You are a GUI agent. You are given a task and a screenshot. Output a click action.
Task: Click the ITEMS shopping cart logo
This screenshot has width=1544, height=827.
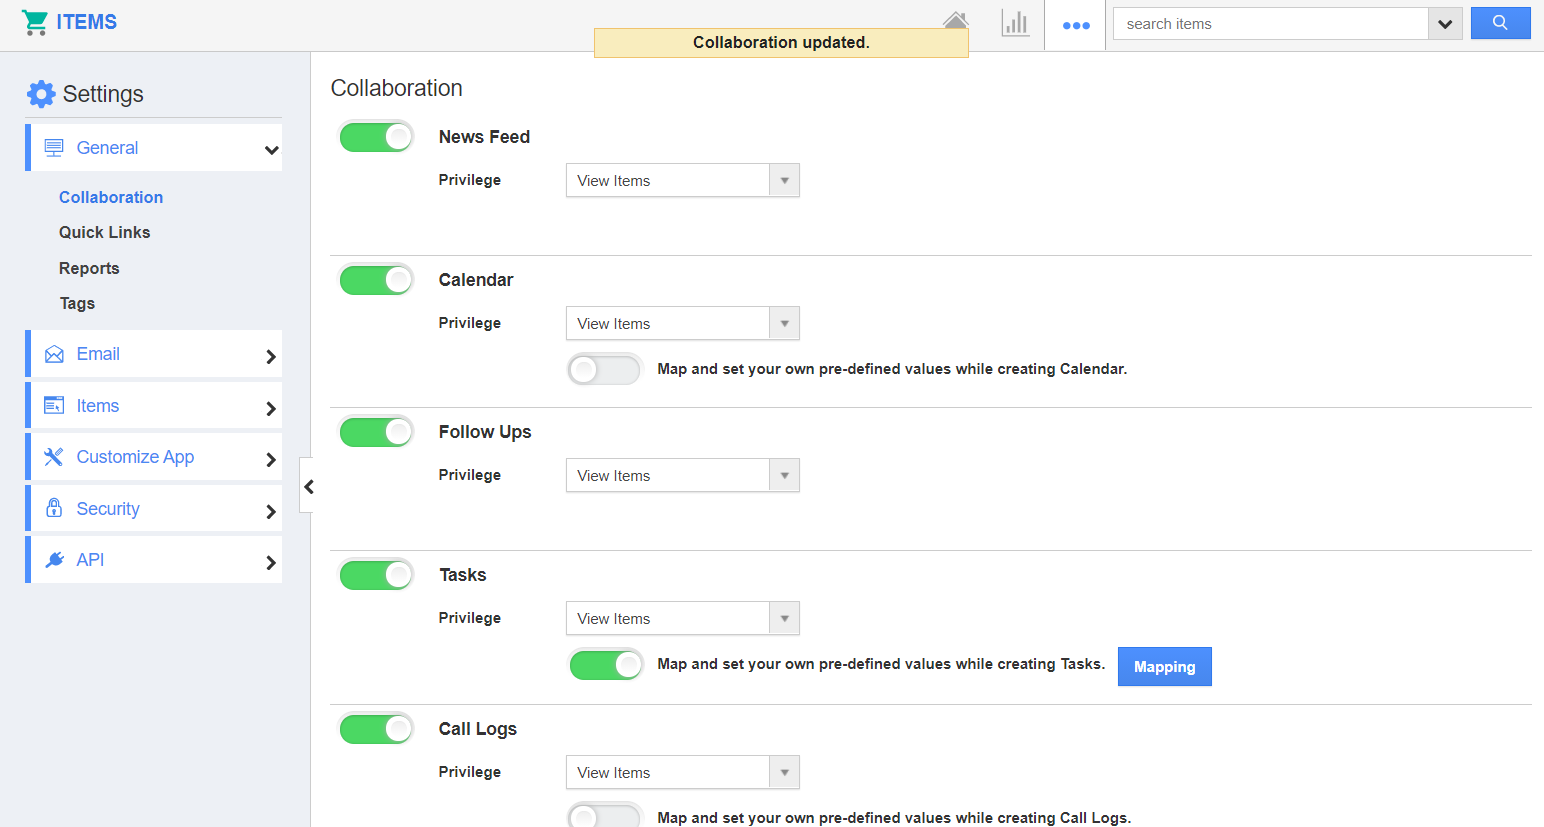pos(36,21)
